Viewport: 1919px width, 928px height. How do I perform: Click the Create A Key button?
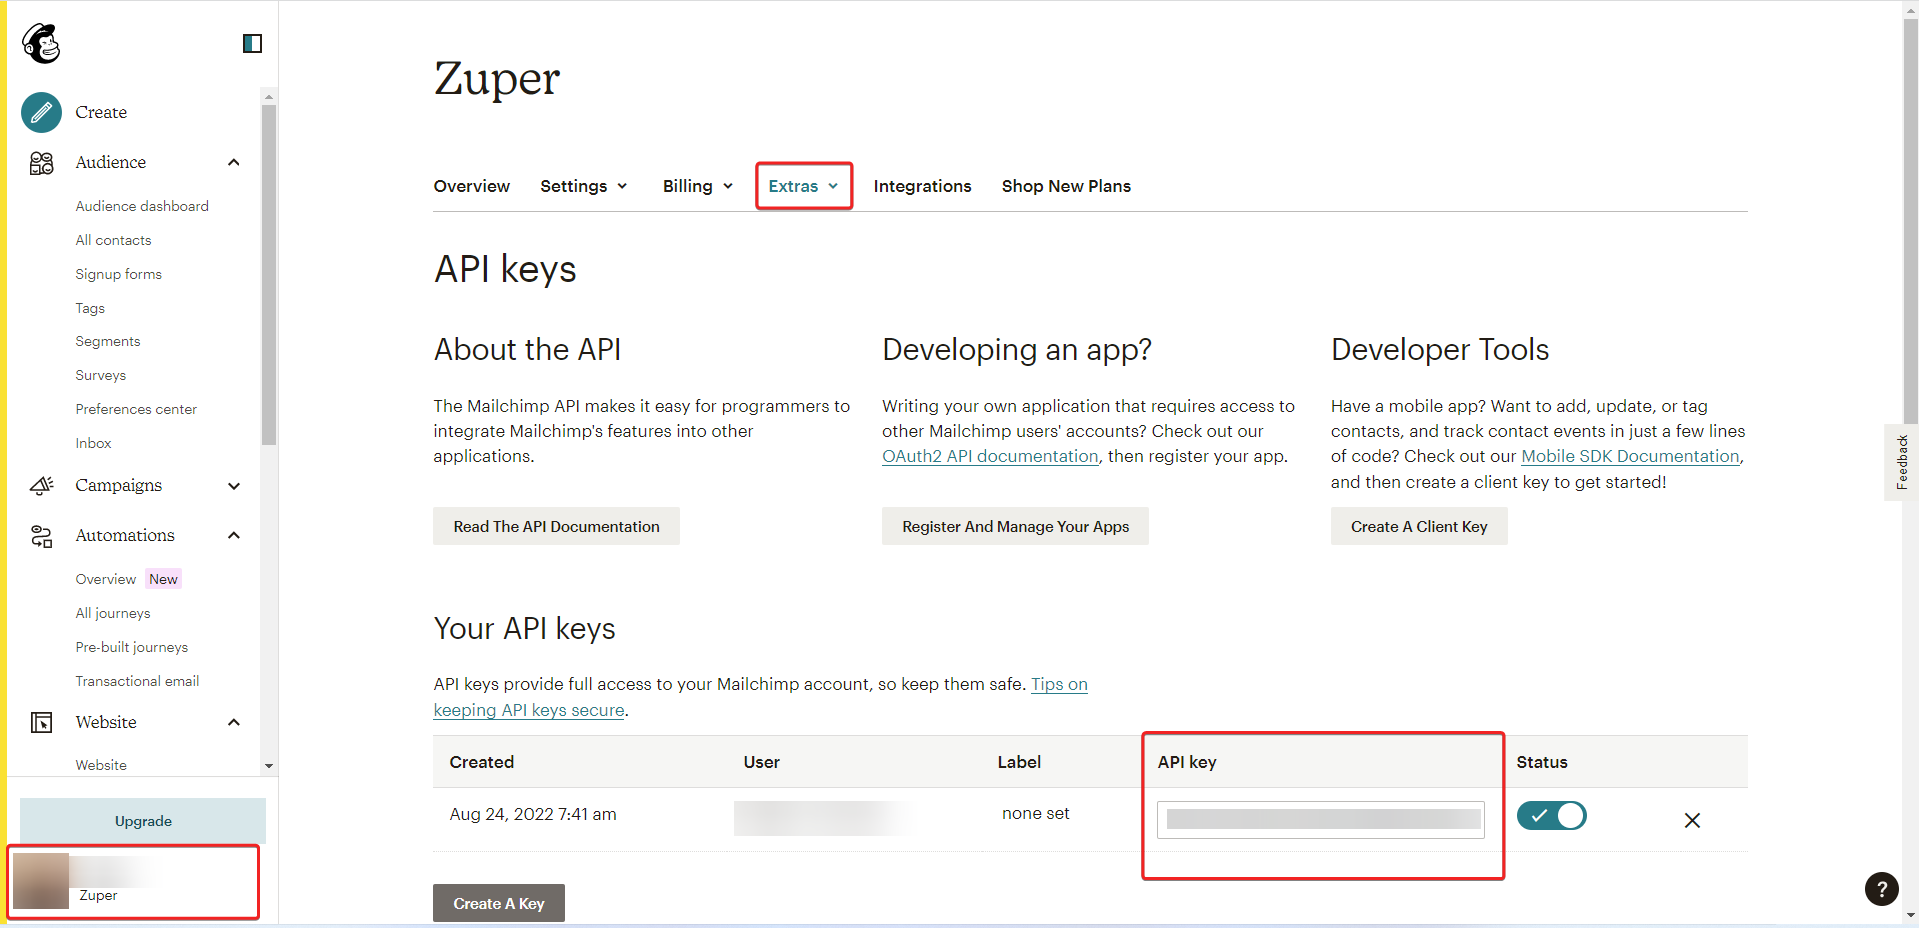point(498,903)
